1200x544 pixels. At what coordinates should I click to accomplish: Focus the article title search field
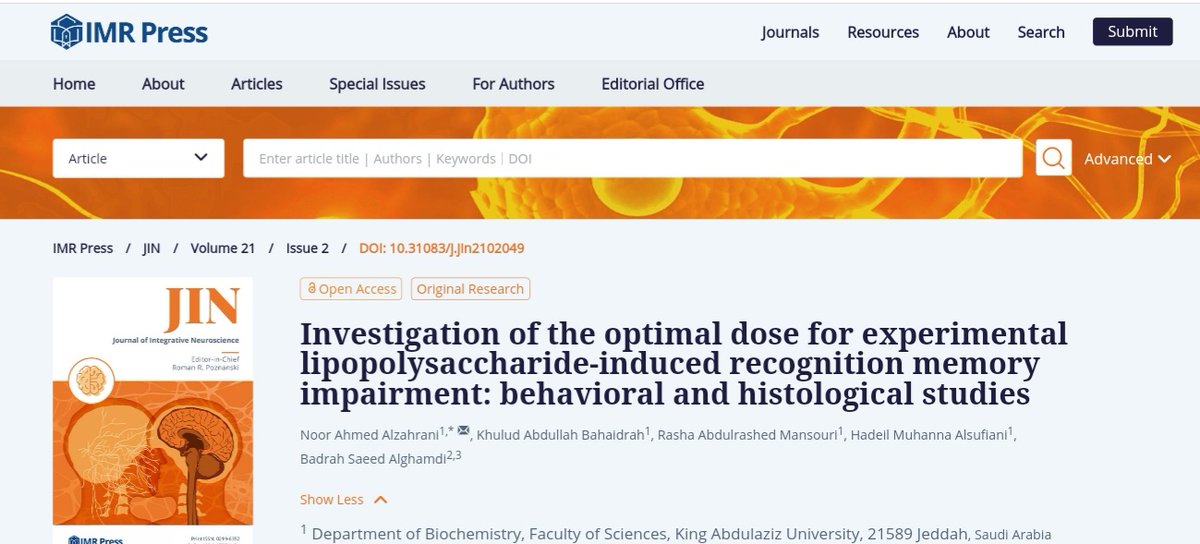632,158
